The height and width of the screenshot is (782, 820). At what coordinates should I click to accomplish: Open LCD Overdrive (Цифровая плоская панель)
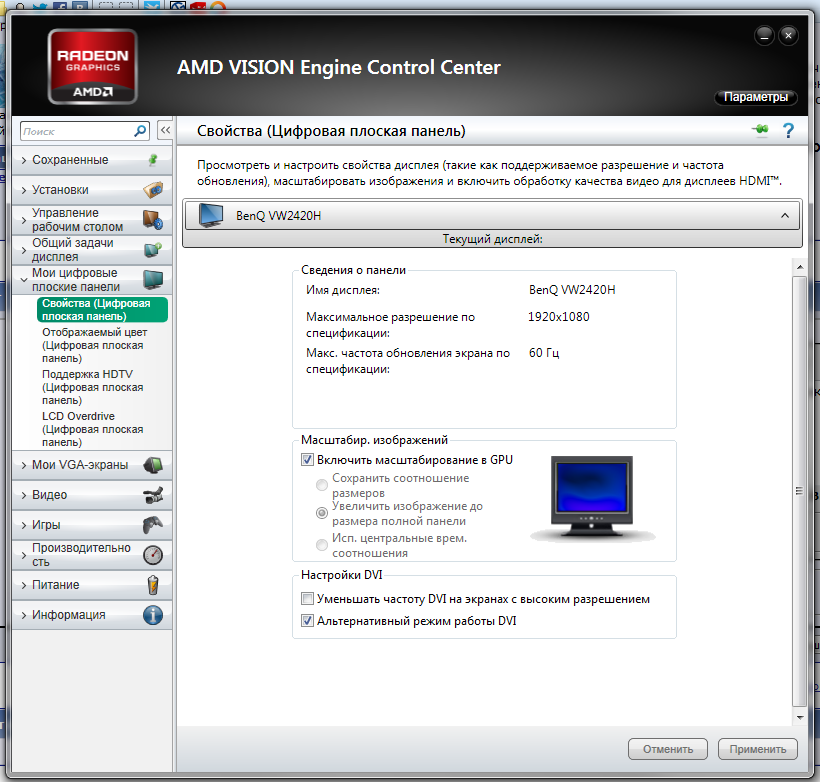(93, 429)
